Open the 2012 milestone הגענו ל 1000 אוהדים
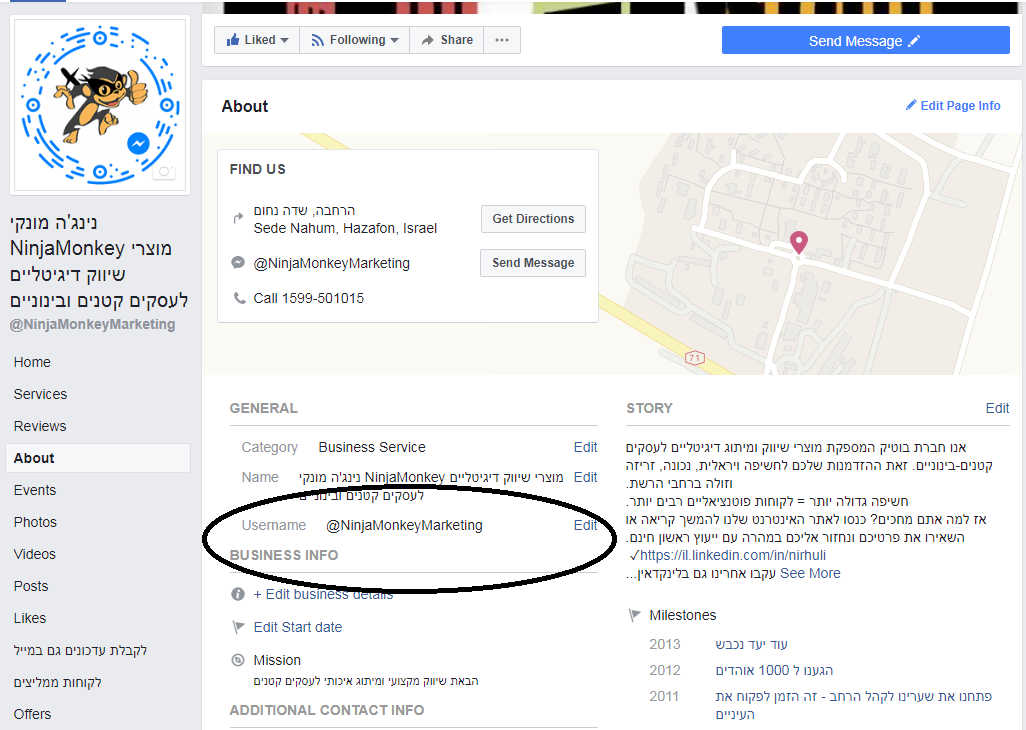The width and height of the screenshot is (1026, 730). [x=774, y=670]
